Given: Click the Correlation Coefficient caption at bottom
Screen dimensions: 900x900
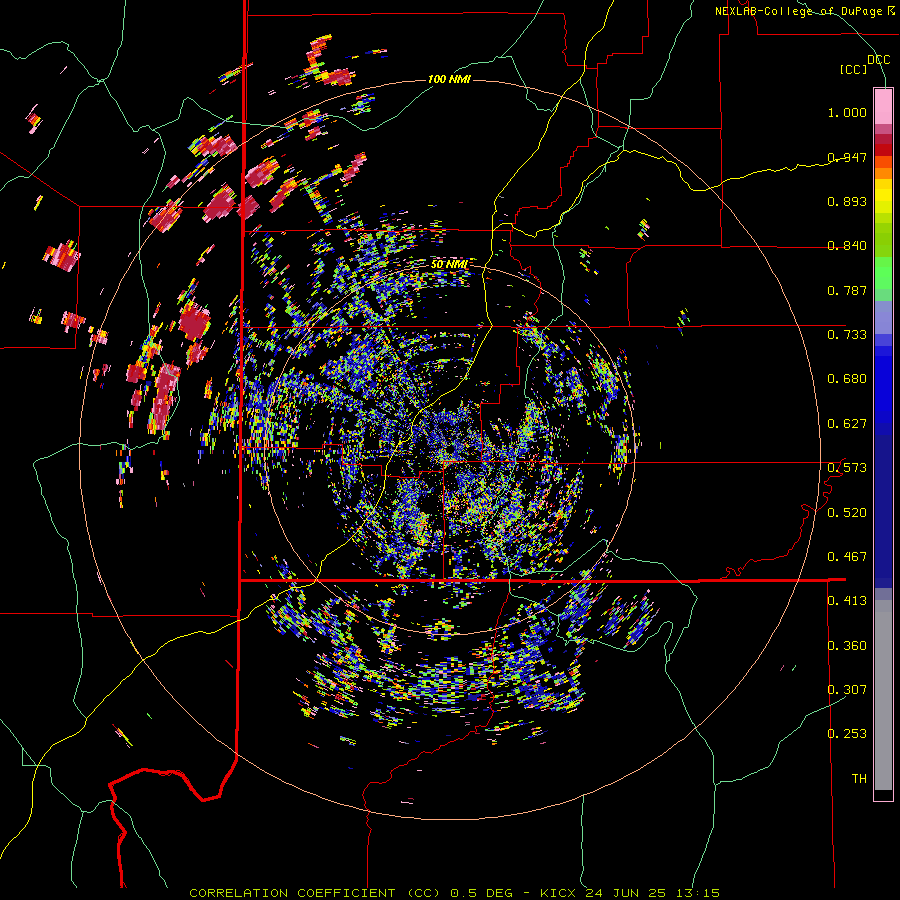Looking at the screenshot, I should coord(454,893).
